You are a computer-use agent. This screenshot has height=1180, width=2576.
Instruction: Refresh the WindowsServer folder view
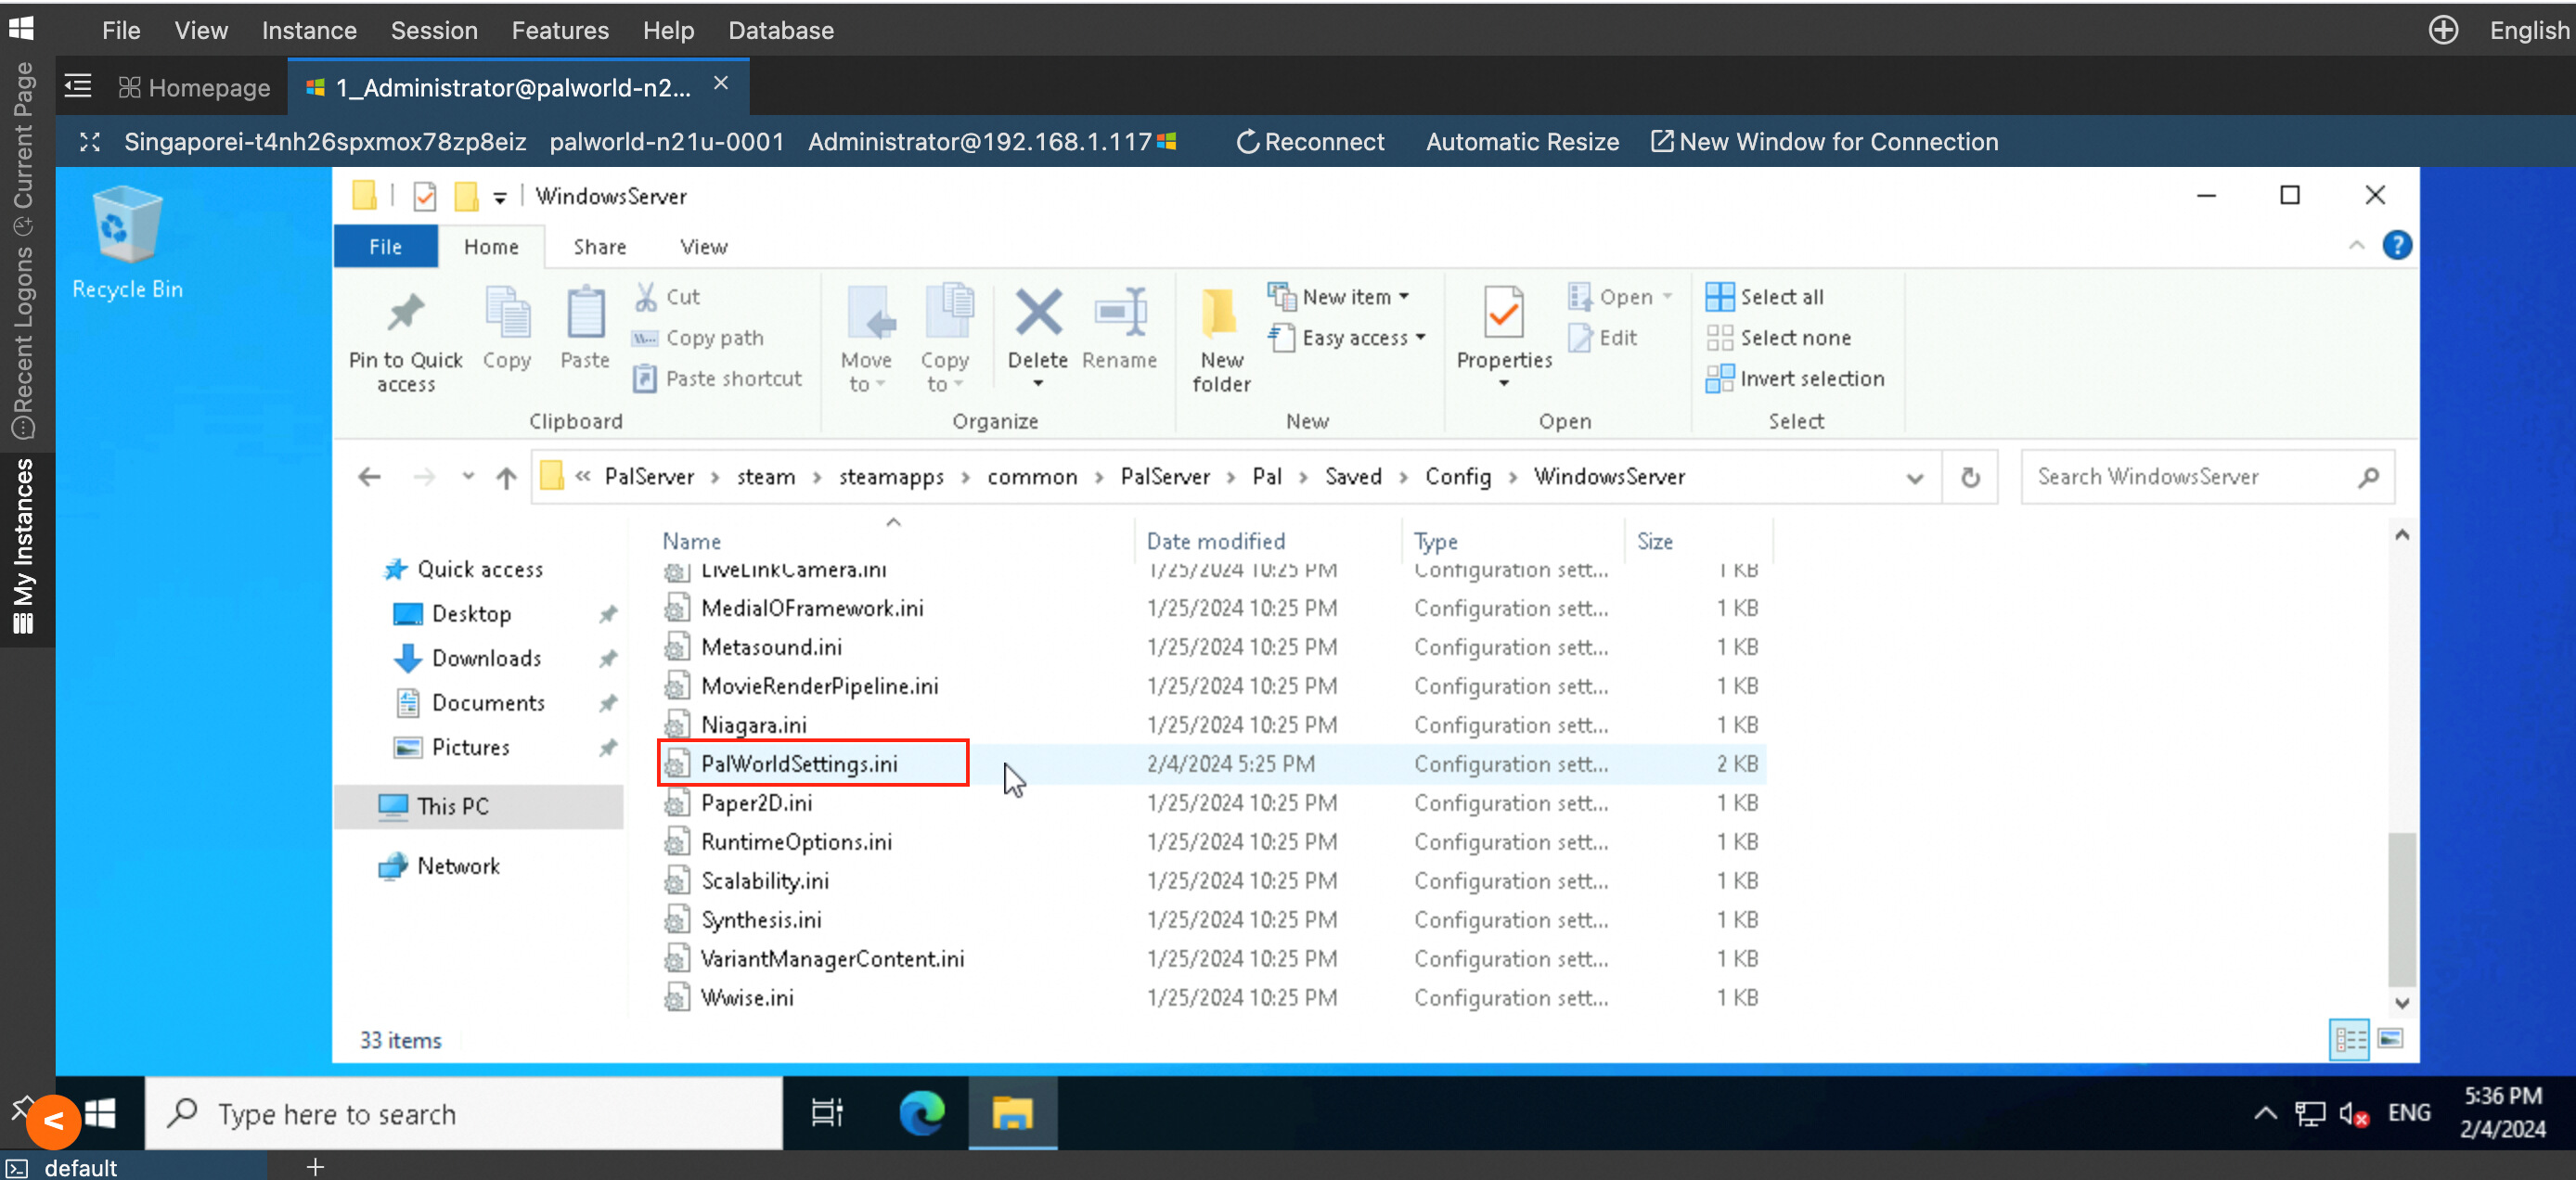click(1970, 477)
